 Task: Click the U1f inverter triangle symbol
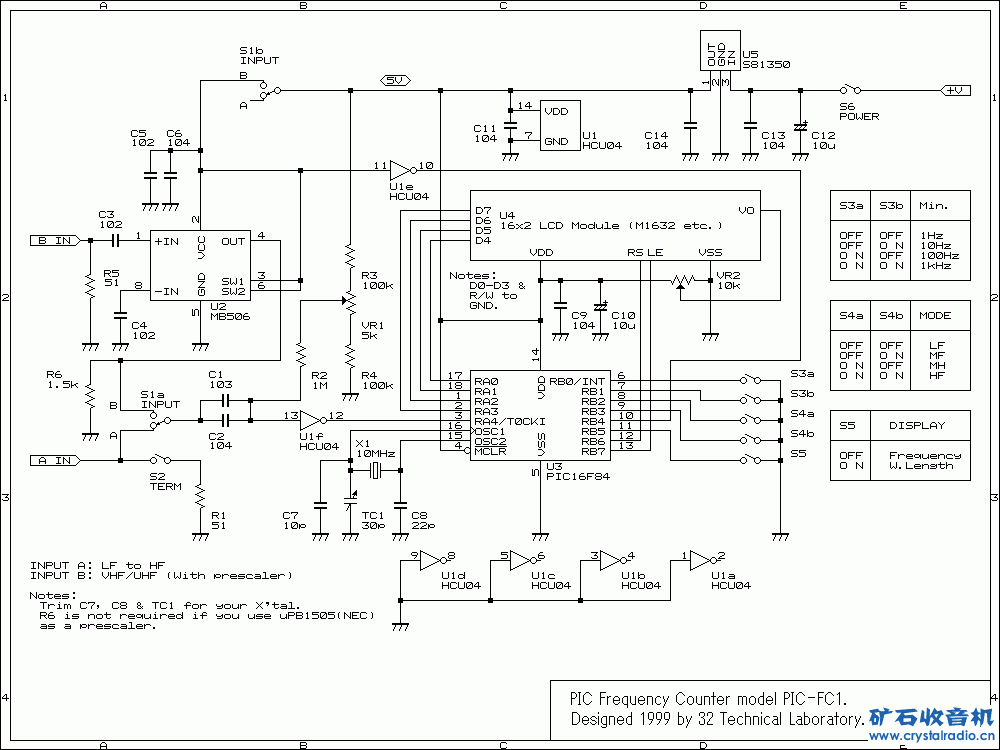coord(312,420)
